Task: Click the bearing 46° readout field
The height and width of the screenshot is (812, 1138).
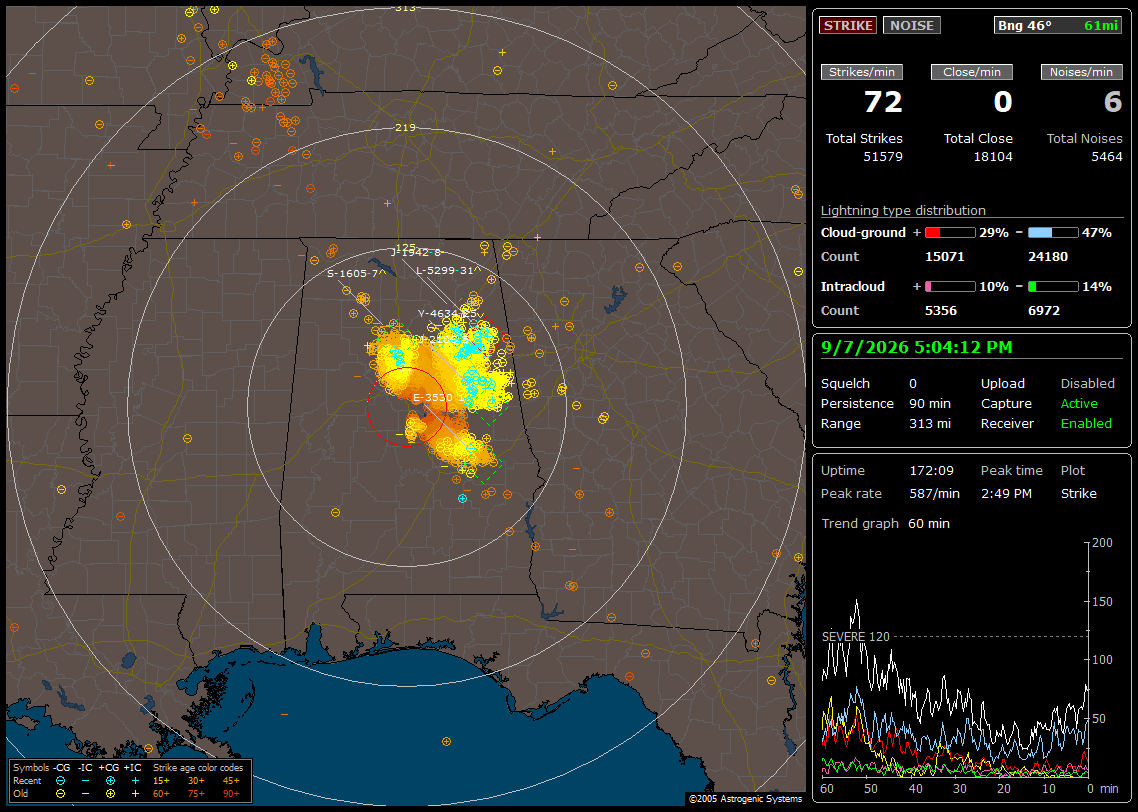Action: coord(1059,25)
